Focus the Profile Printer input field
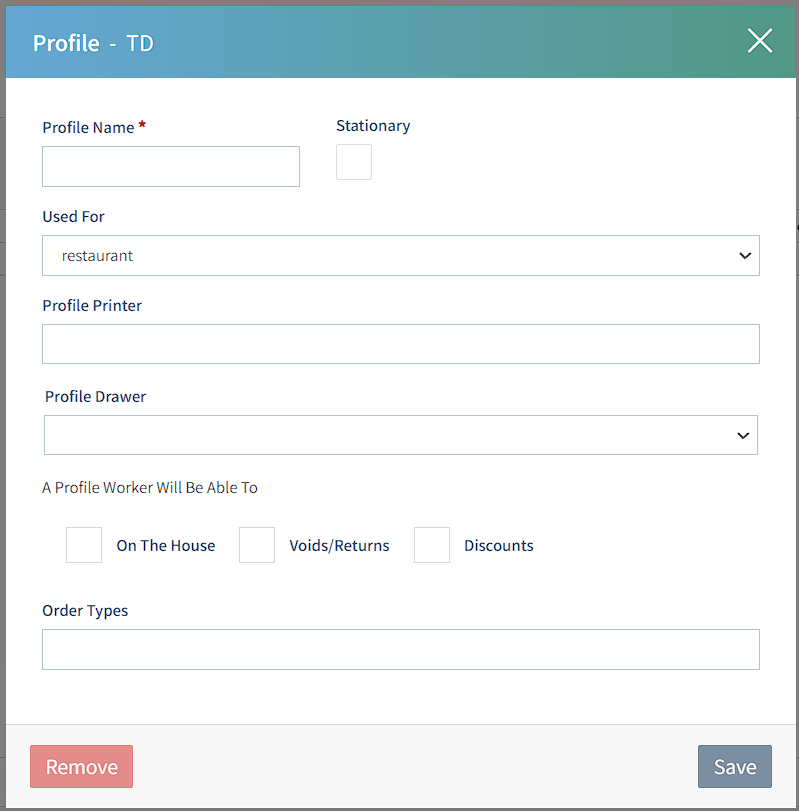The height and width of the screenshot is (811, 799). 401,344
